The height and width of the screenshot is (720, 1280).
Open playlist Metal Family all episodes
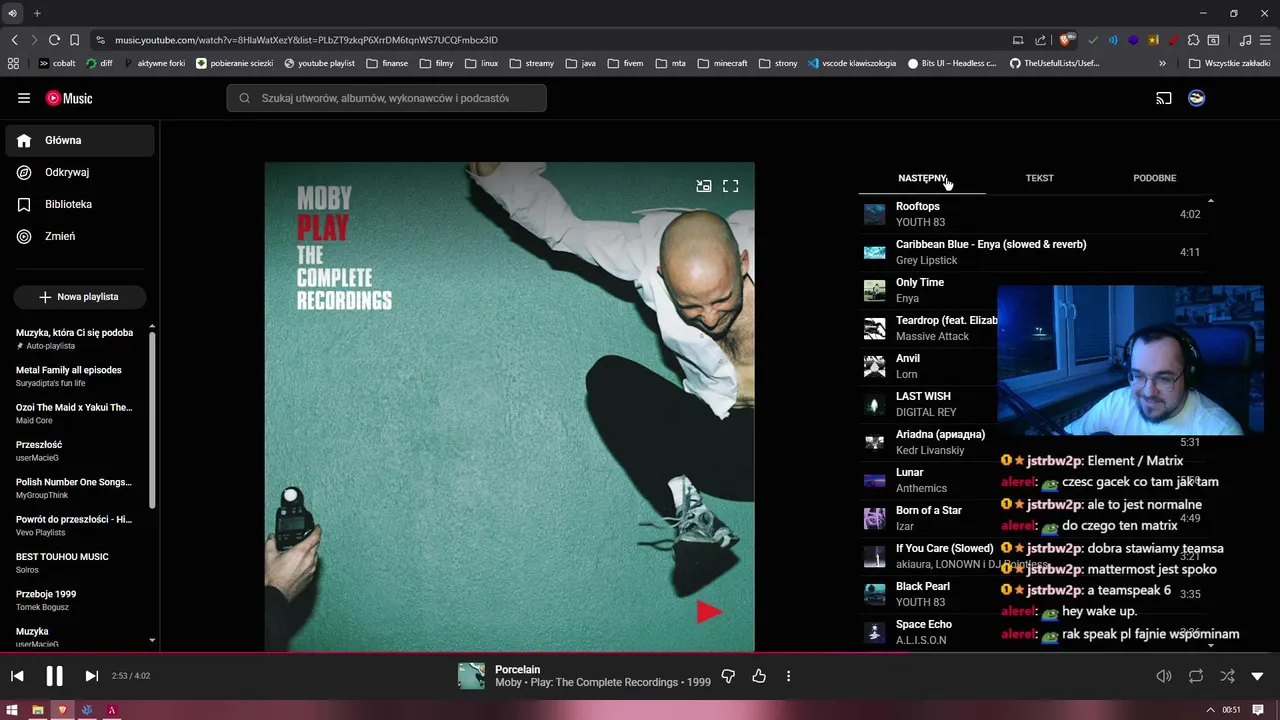pyautogui.click(x=75, y=376)
